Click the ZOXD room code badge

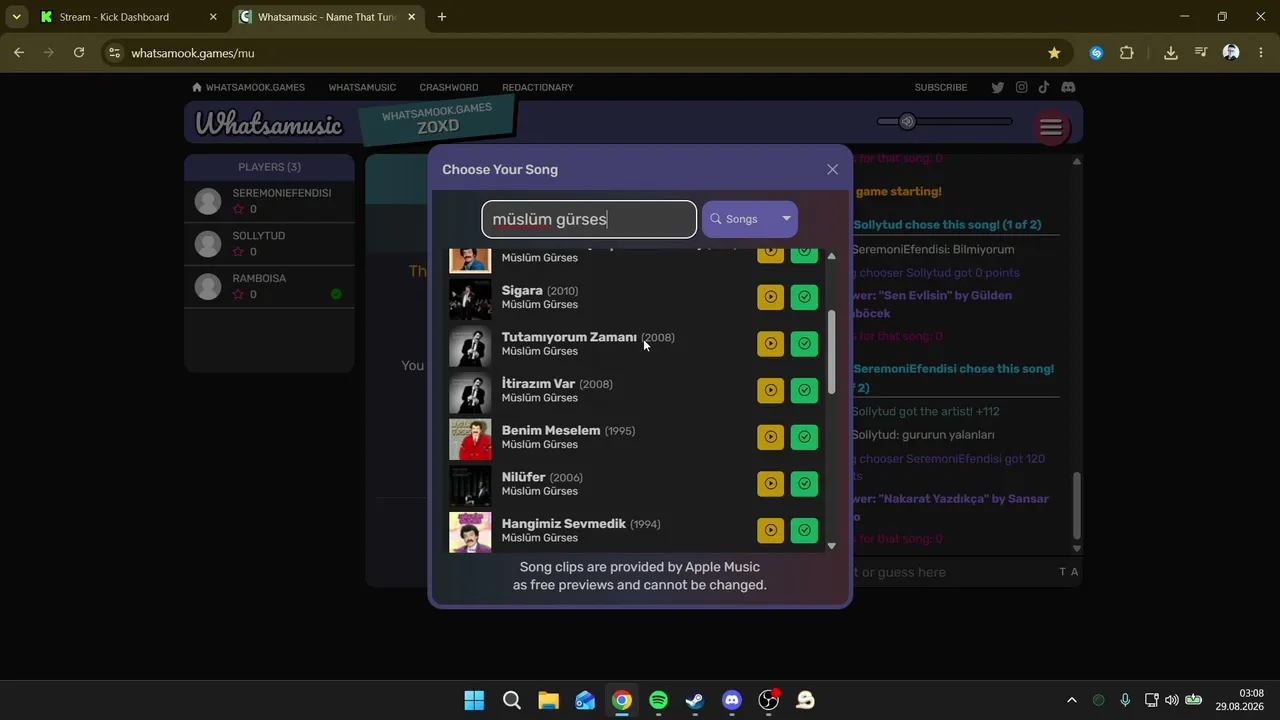click(437, 121)
